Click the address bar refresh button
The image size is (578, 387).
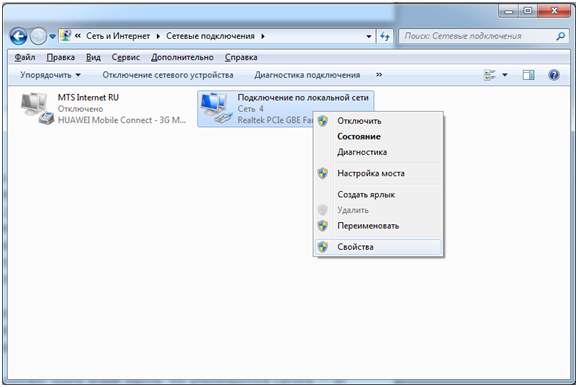click(x=385, y=36)
